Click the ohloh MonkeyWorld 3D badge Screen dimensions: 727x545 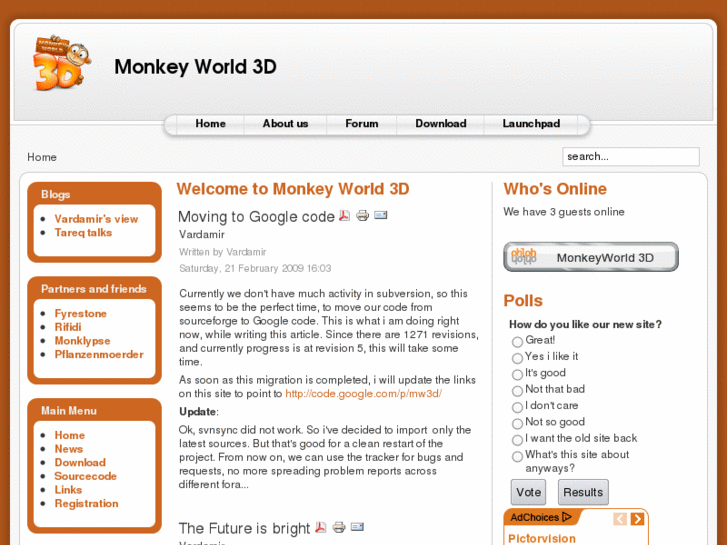point(591,256)
